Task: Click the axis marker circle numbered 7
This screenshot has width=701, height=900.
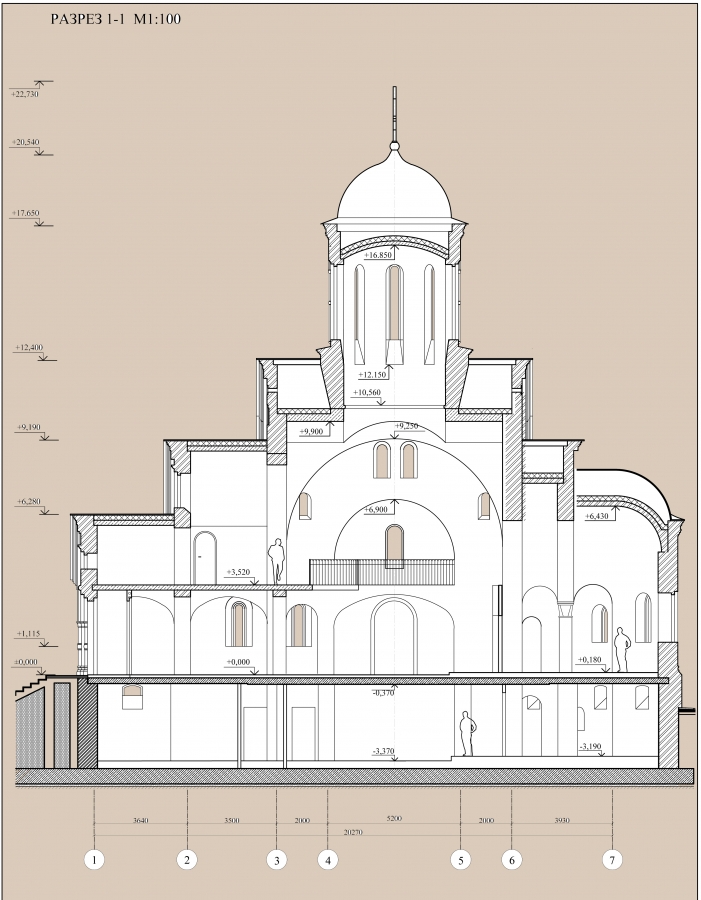Action: tap(612, 859)
